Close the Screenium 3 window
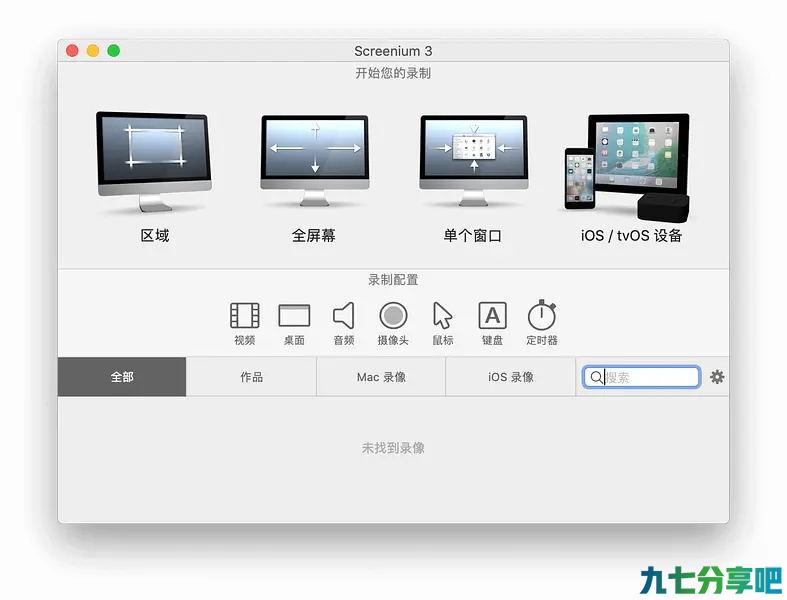787x600 pixels. [72, 51]
